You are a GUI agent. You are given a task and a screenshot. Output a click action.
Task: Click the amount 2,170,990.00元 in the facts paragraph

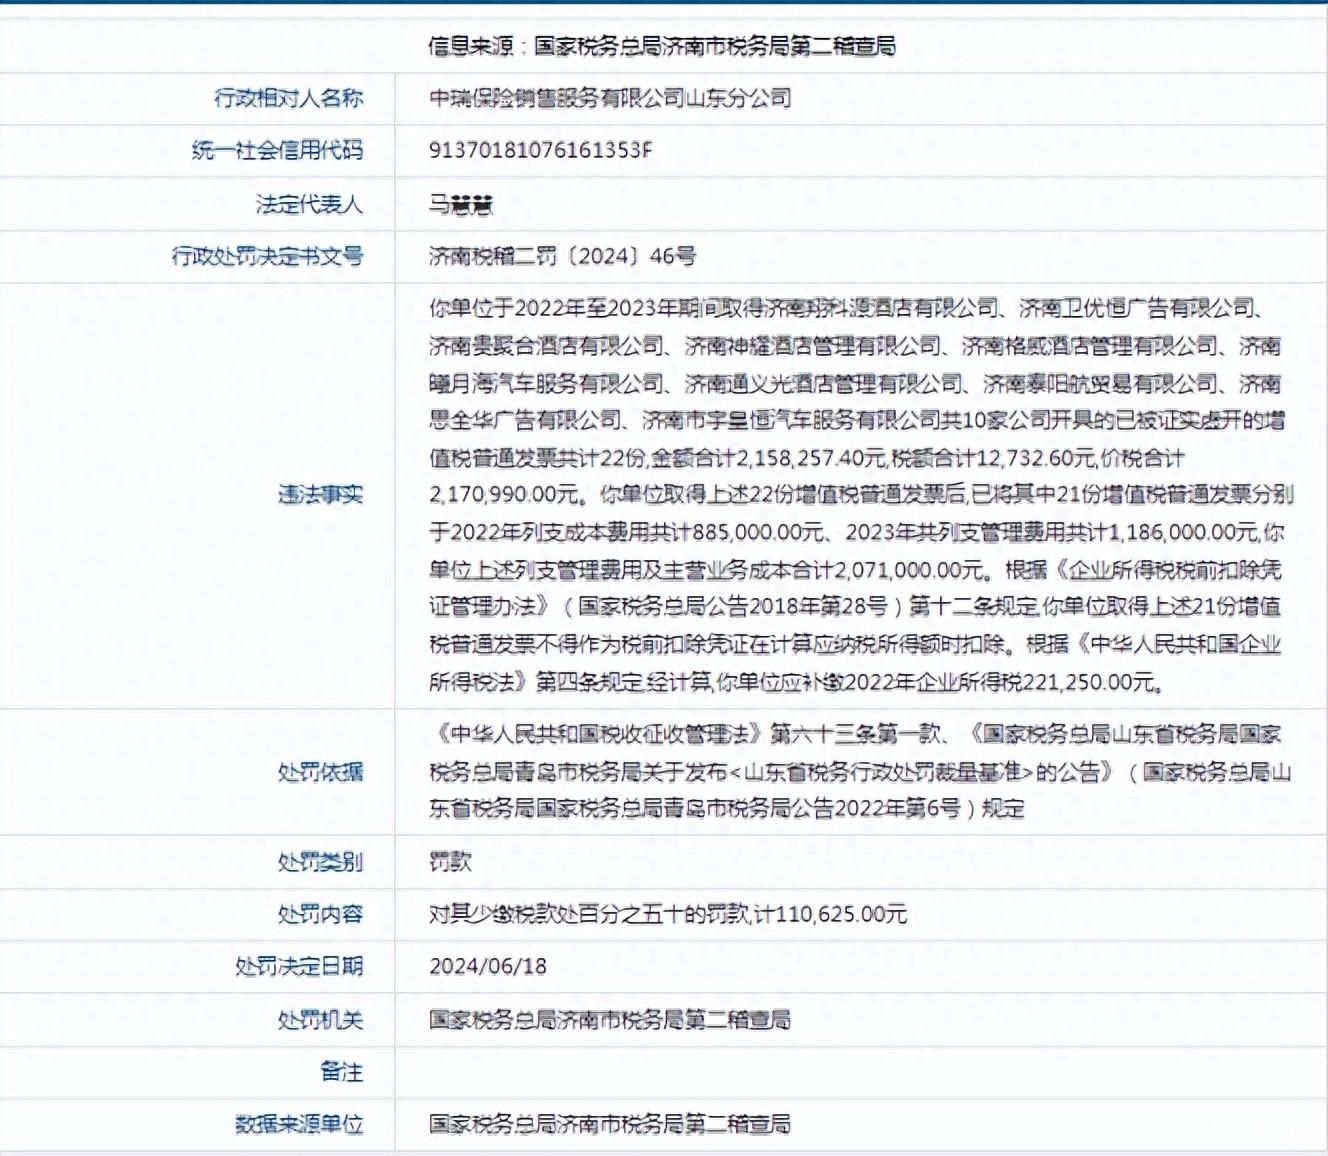[504, 495]
